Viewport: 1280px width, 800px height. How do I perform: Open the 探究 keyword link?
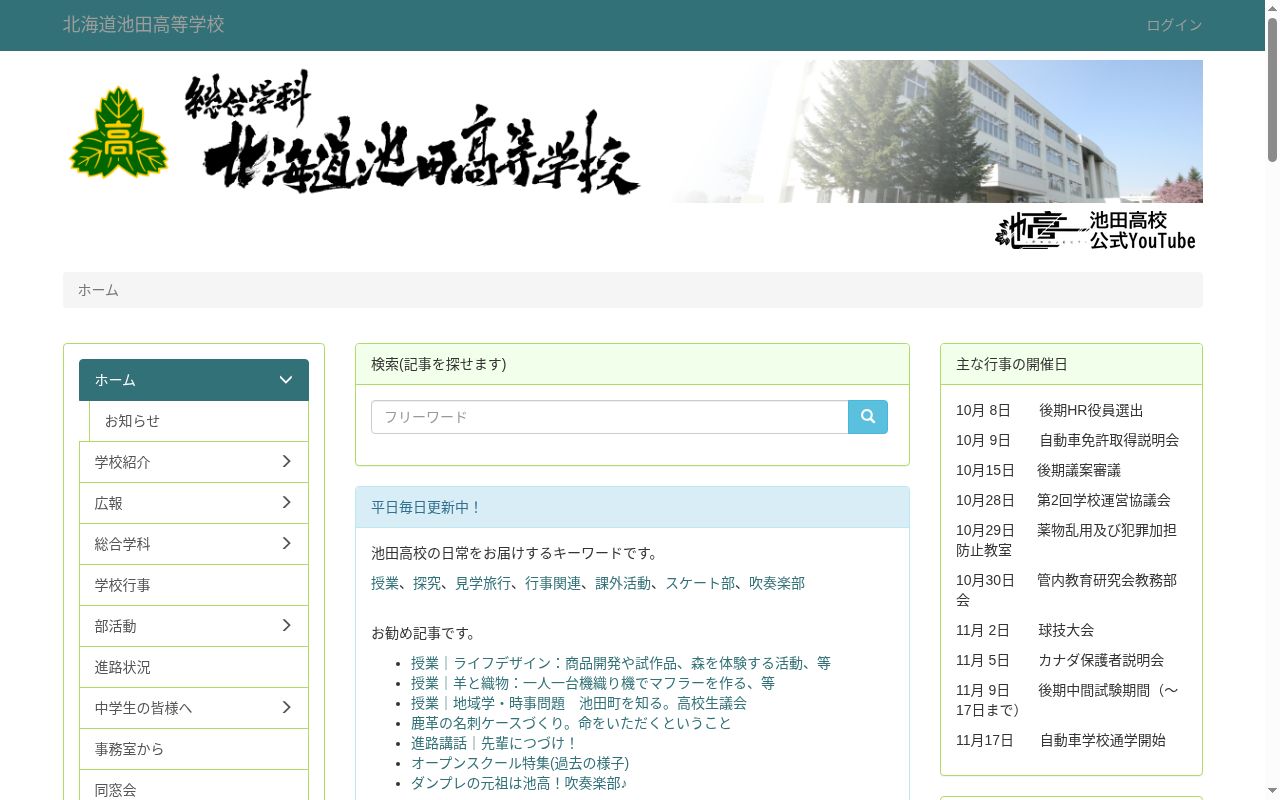(x=427, y=583)
